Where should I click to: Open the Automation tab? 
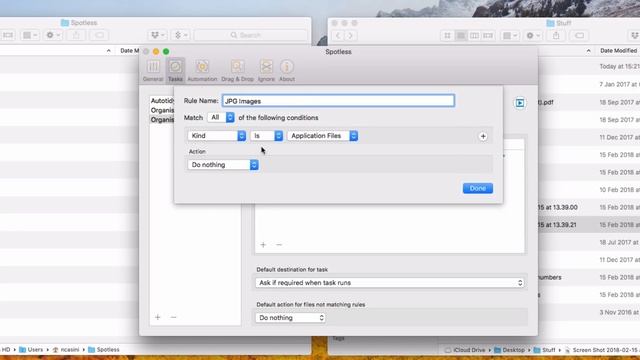pos(202,70)
